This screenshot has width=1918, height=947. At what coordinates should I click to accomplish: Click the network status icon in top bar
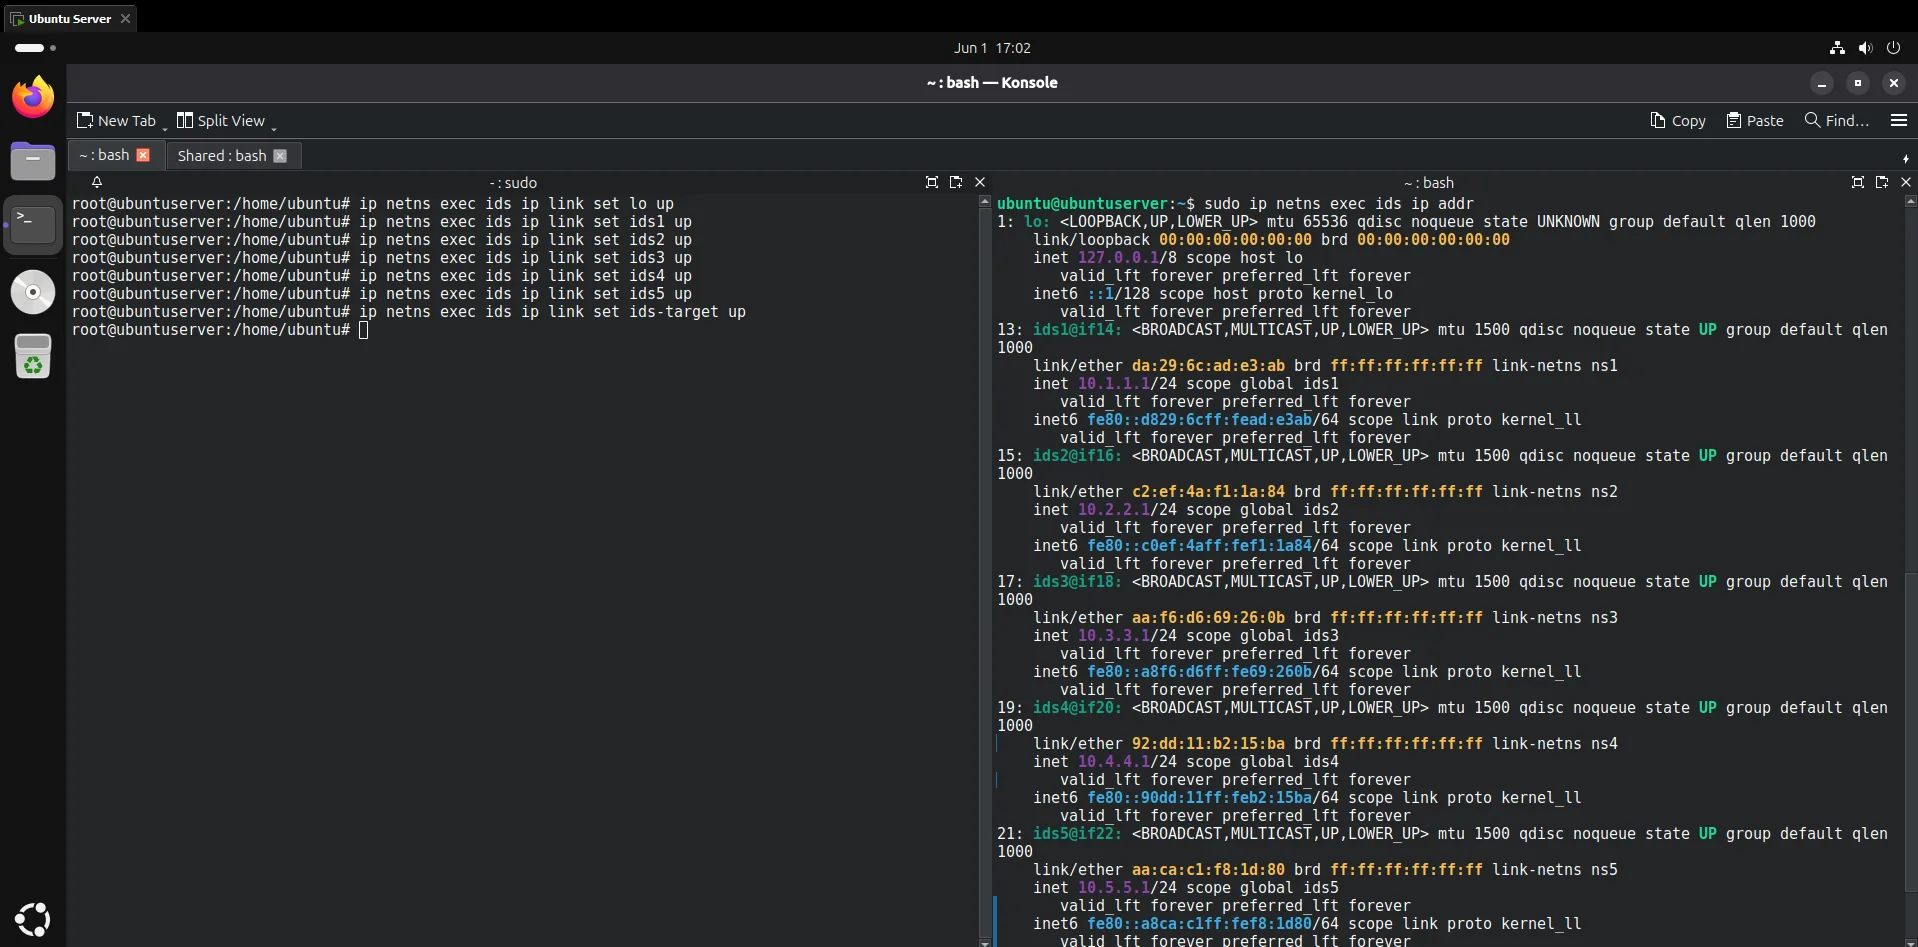(x=1837, y=48)
